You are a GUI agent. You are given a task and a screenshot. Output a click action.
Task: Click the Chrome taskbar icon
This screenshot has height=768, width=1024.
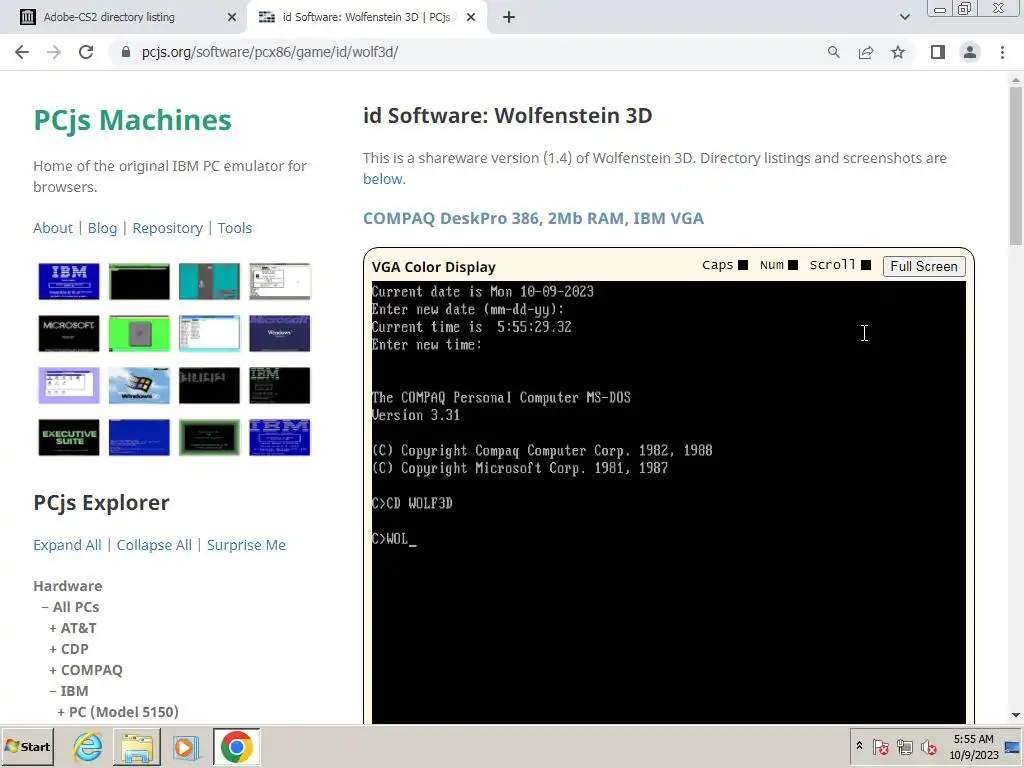(x=236, y=746)
